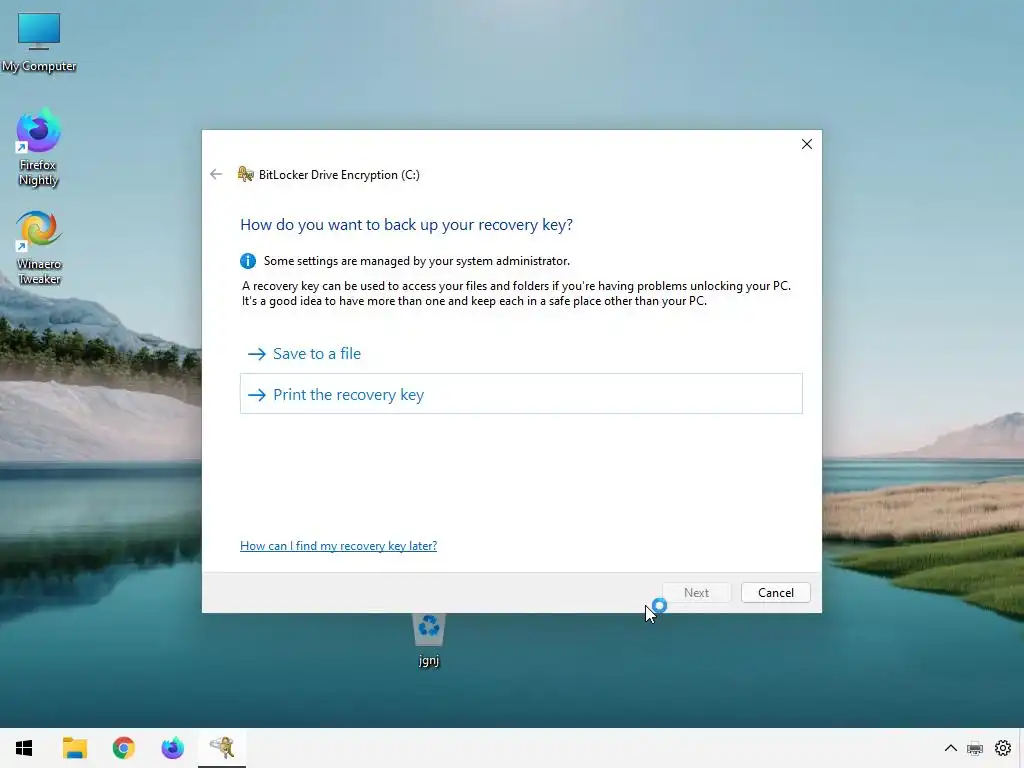Launch Firefox Nightly from the taskbar
Image resolution: width=1024 pixels, height=768 pixels.
[x=172, y=748]
